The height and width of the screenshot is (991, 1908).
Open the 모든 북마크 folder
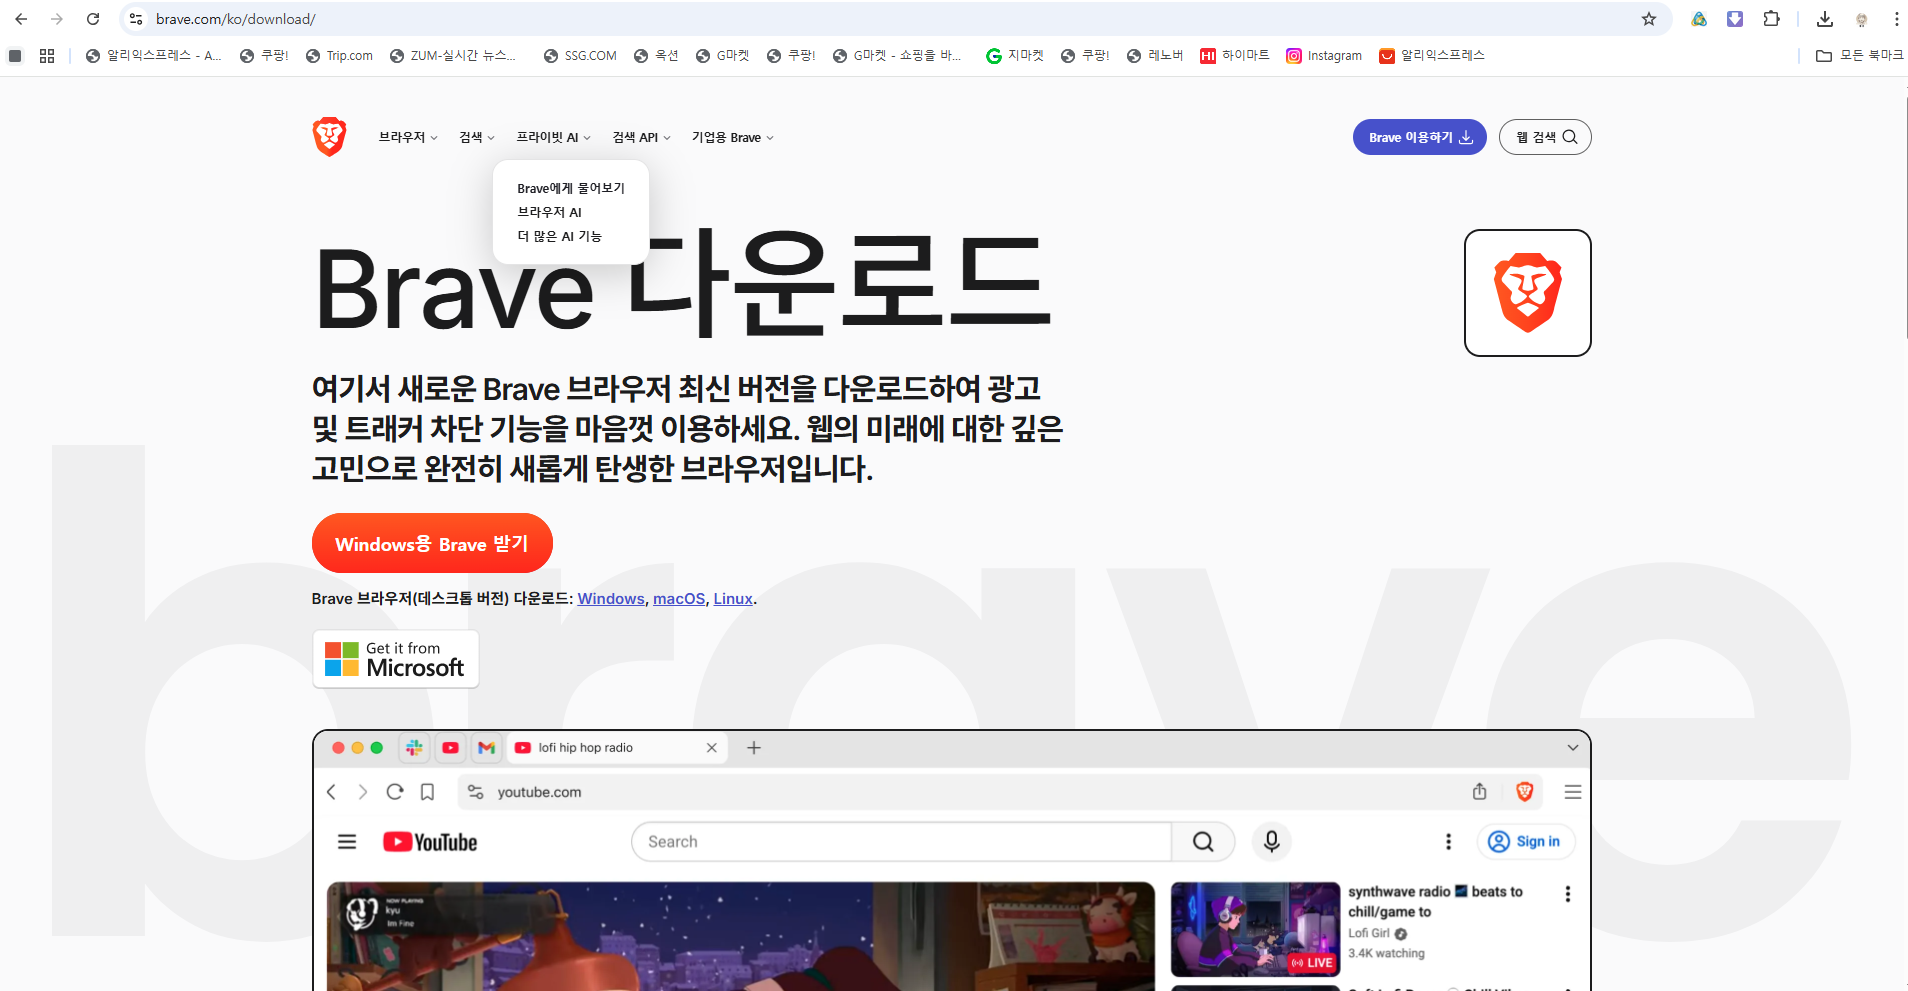click(1859, 56)
